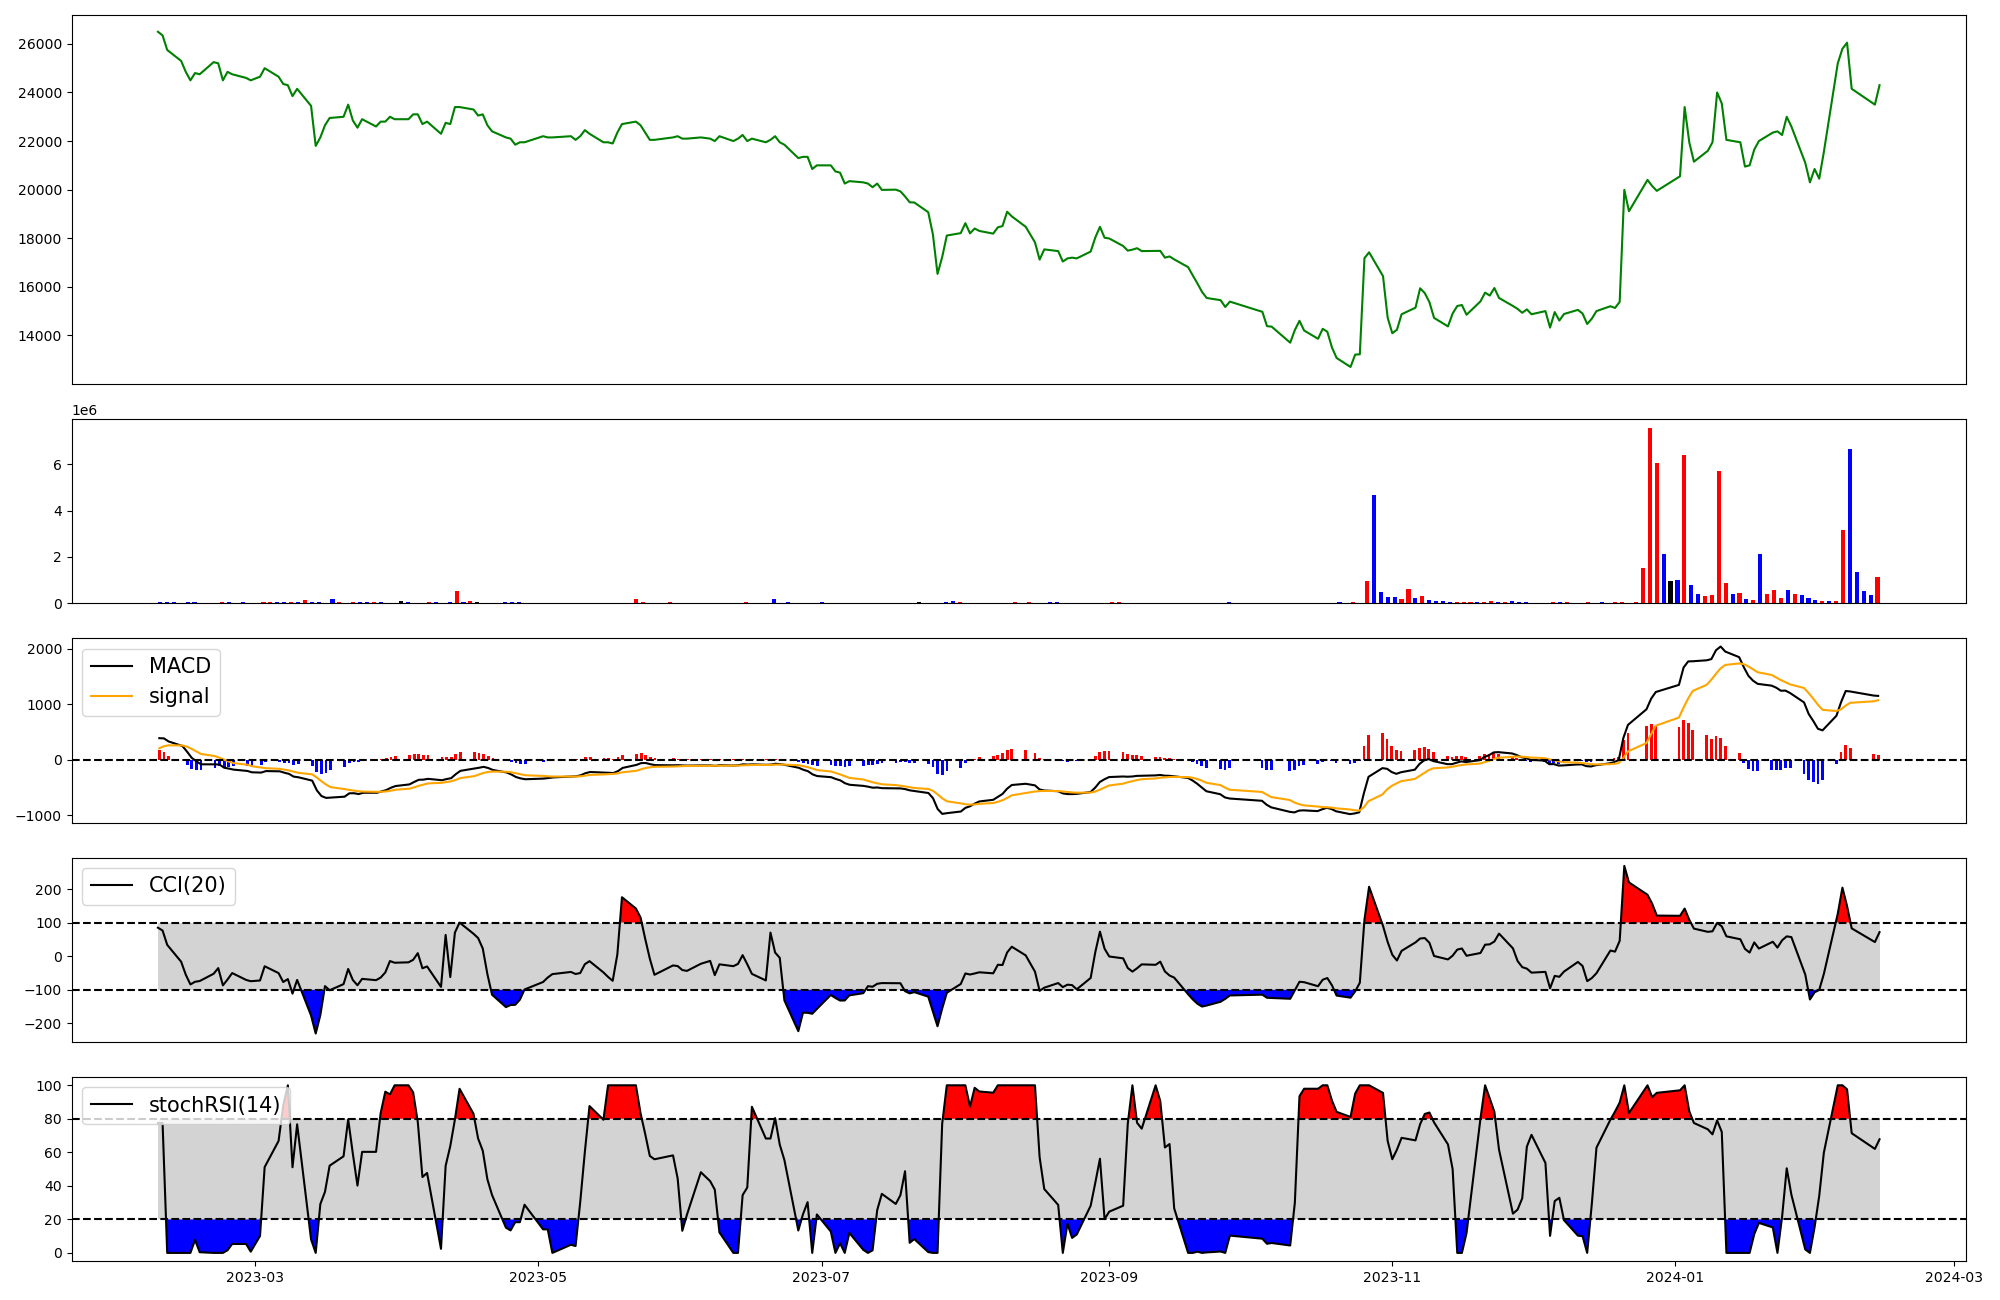Image resolution: width=2000 pixels, height=1300 pixels.
Task: Click the tallest red volume bar
Action: 1650,515
